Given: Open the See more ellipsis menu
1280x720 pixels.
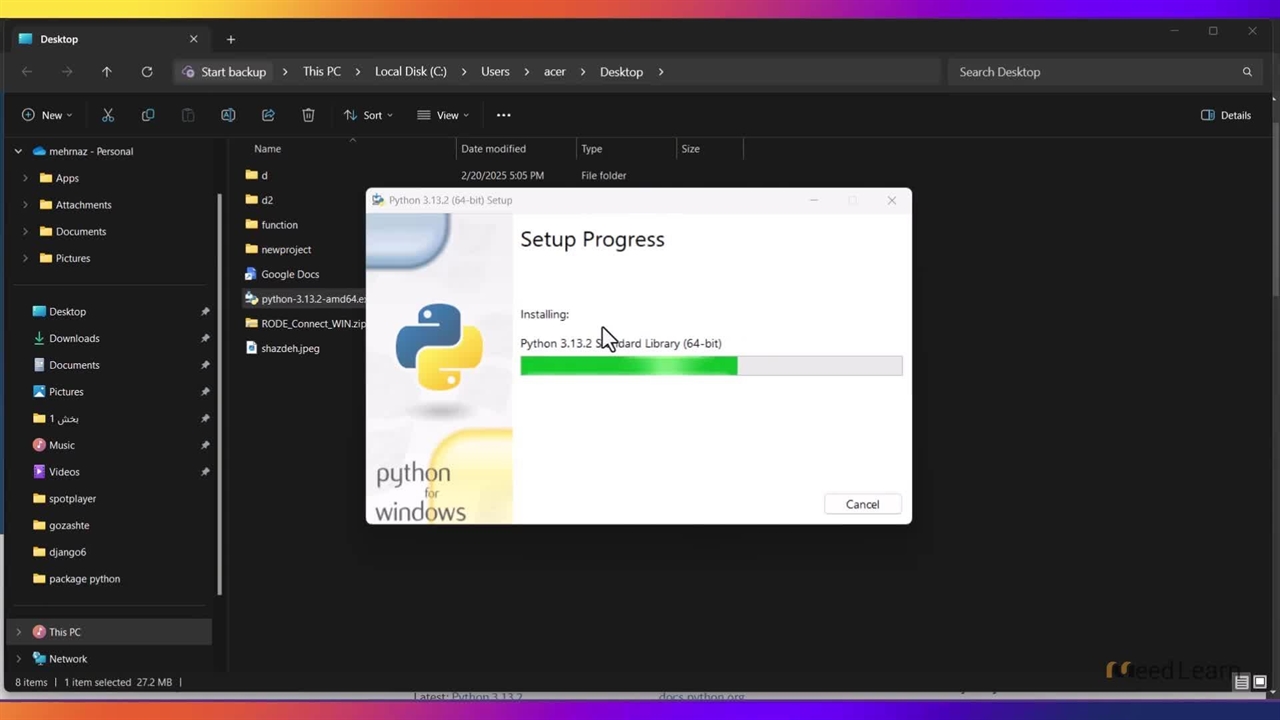Looking at the screenshot, I should pos(503,115).
